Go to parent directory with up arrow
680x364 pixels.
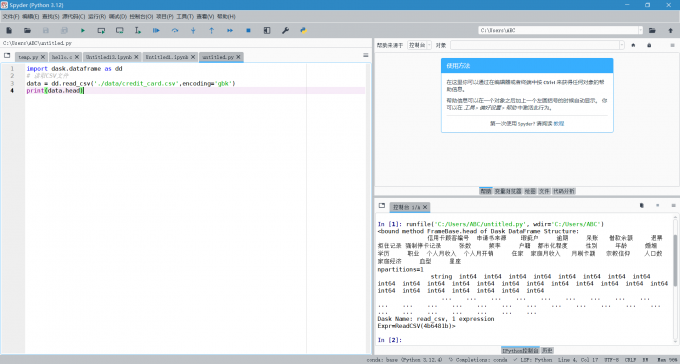click(x=670, y=30)
